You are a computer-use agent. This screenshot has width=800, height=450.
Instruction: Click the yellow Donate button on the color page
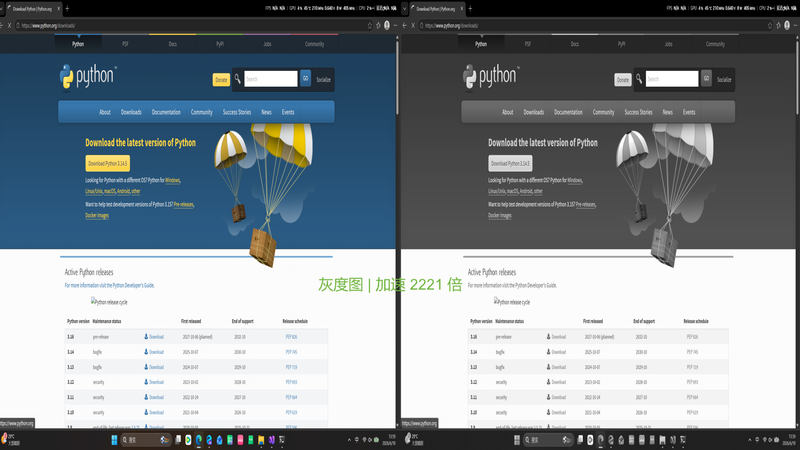pos(221,80)
